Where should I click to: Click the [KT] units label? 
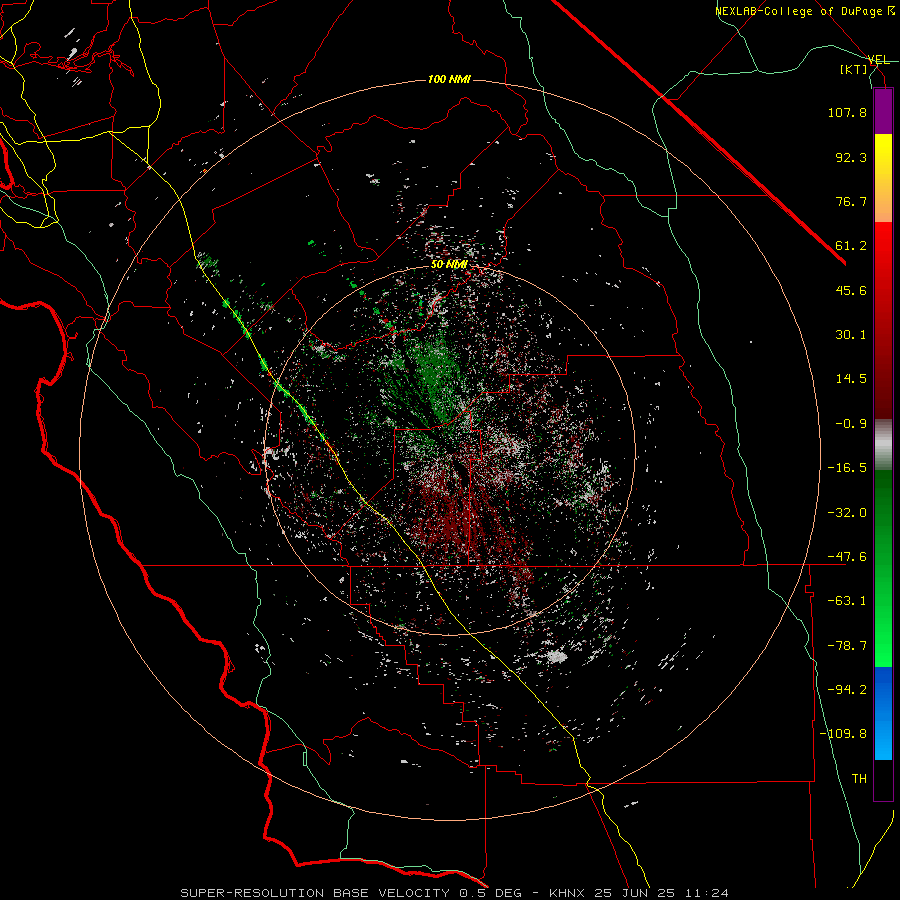click(x=854, y=69)
